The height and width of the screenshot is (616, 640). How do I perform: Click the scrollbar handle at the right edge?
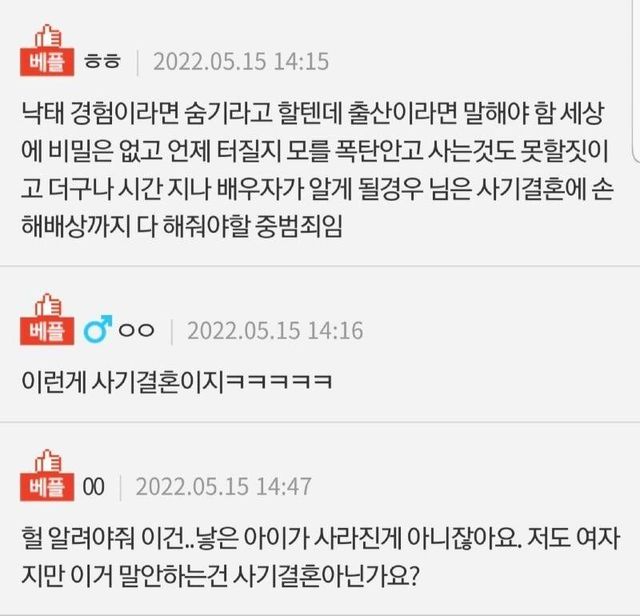click(x=636, y=82)
